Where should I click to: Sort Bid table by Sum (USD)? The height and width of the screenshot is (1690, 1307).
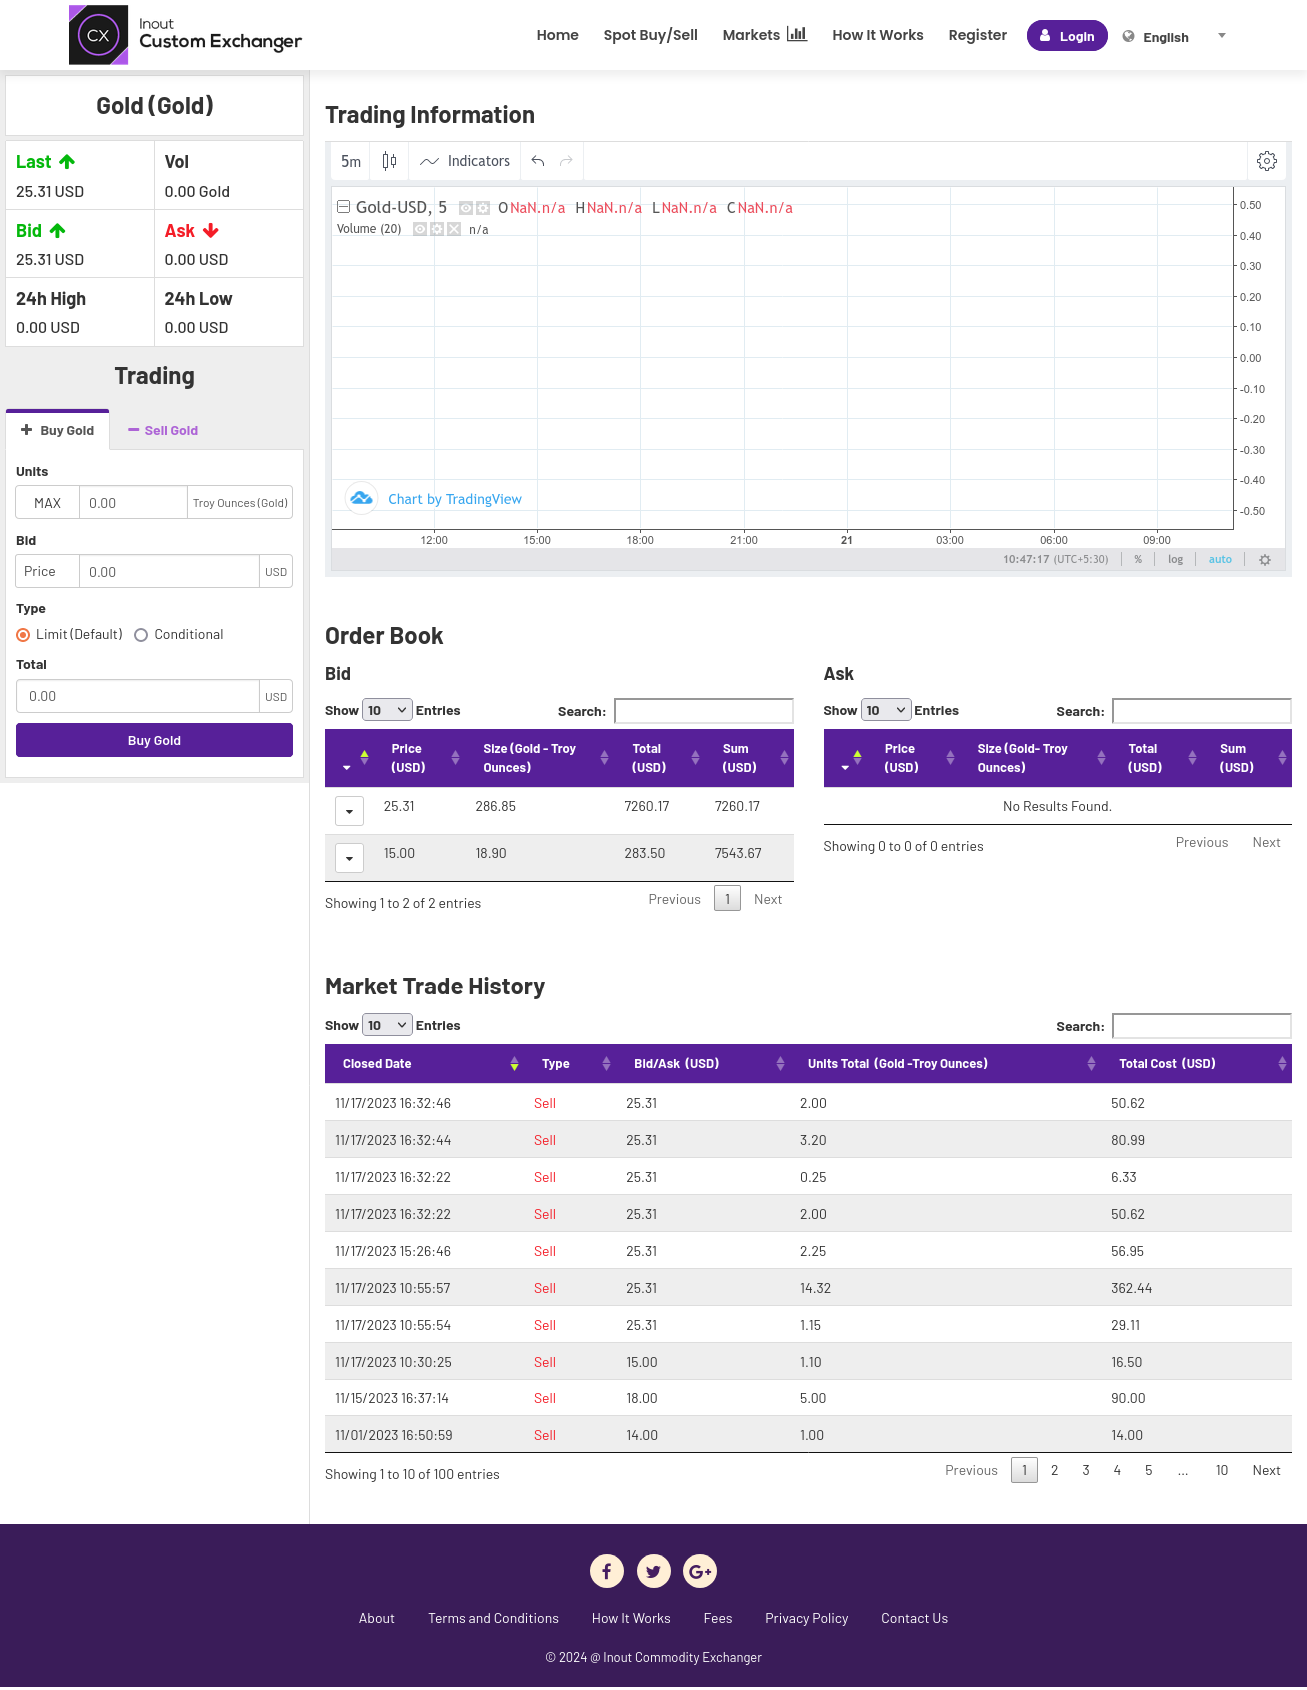[750, 758]
